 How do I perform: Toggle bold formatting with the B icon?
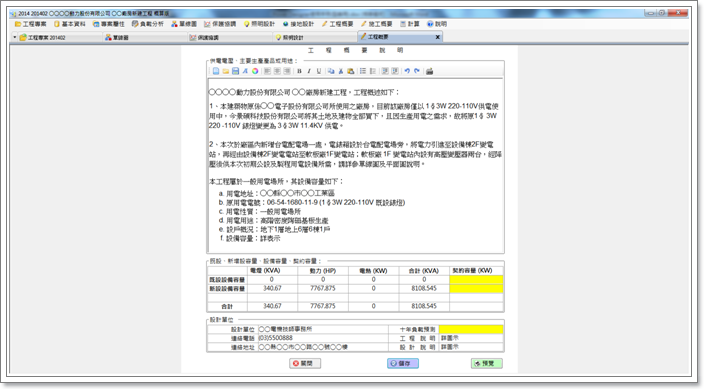click(299, 71)
